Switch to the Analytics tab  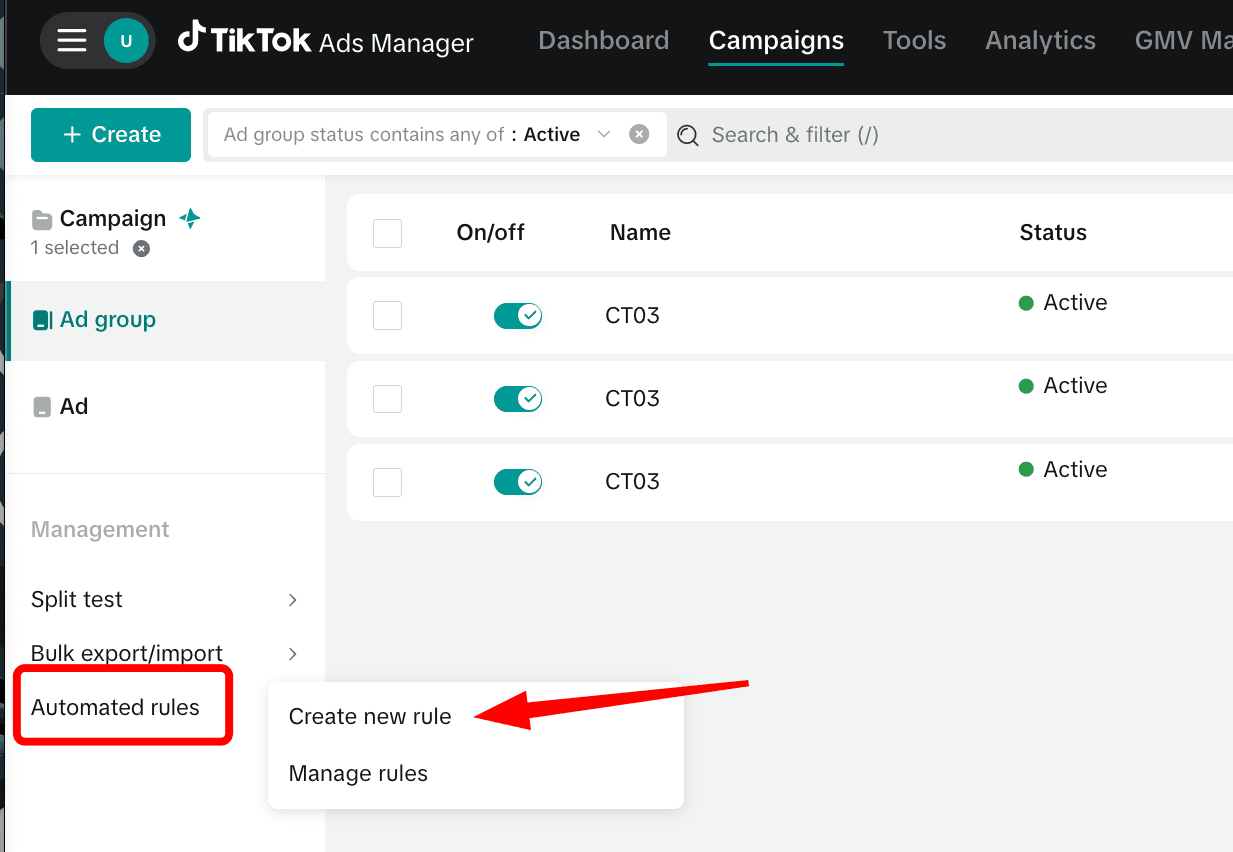(x=1040, y=40)
